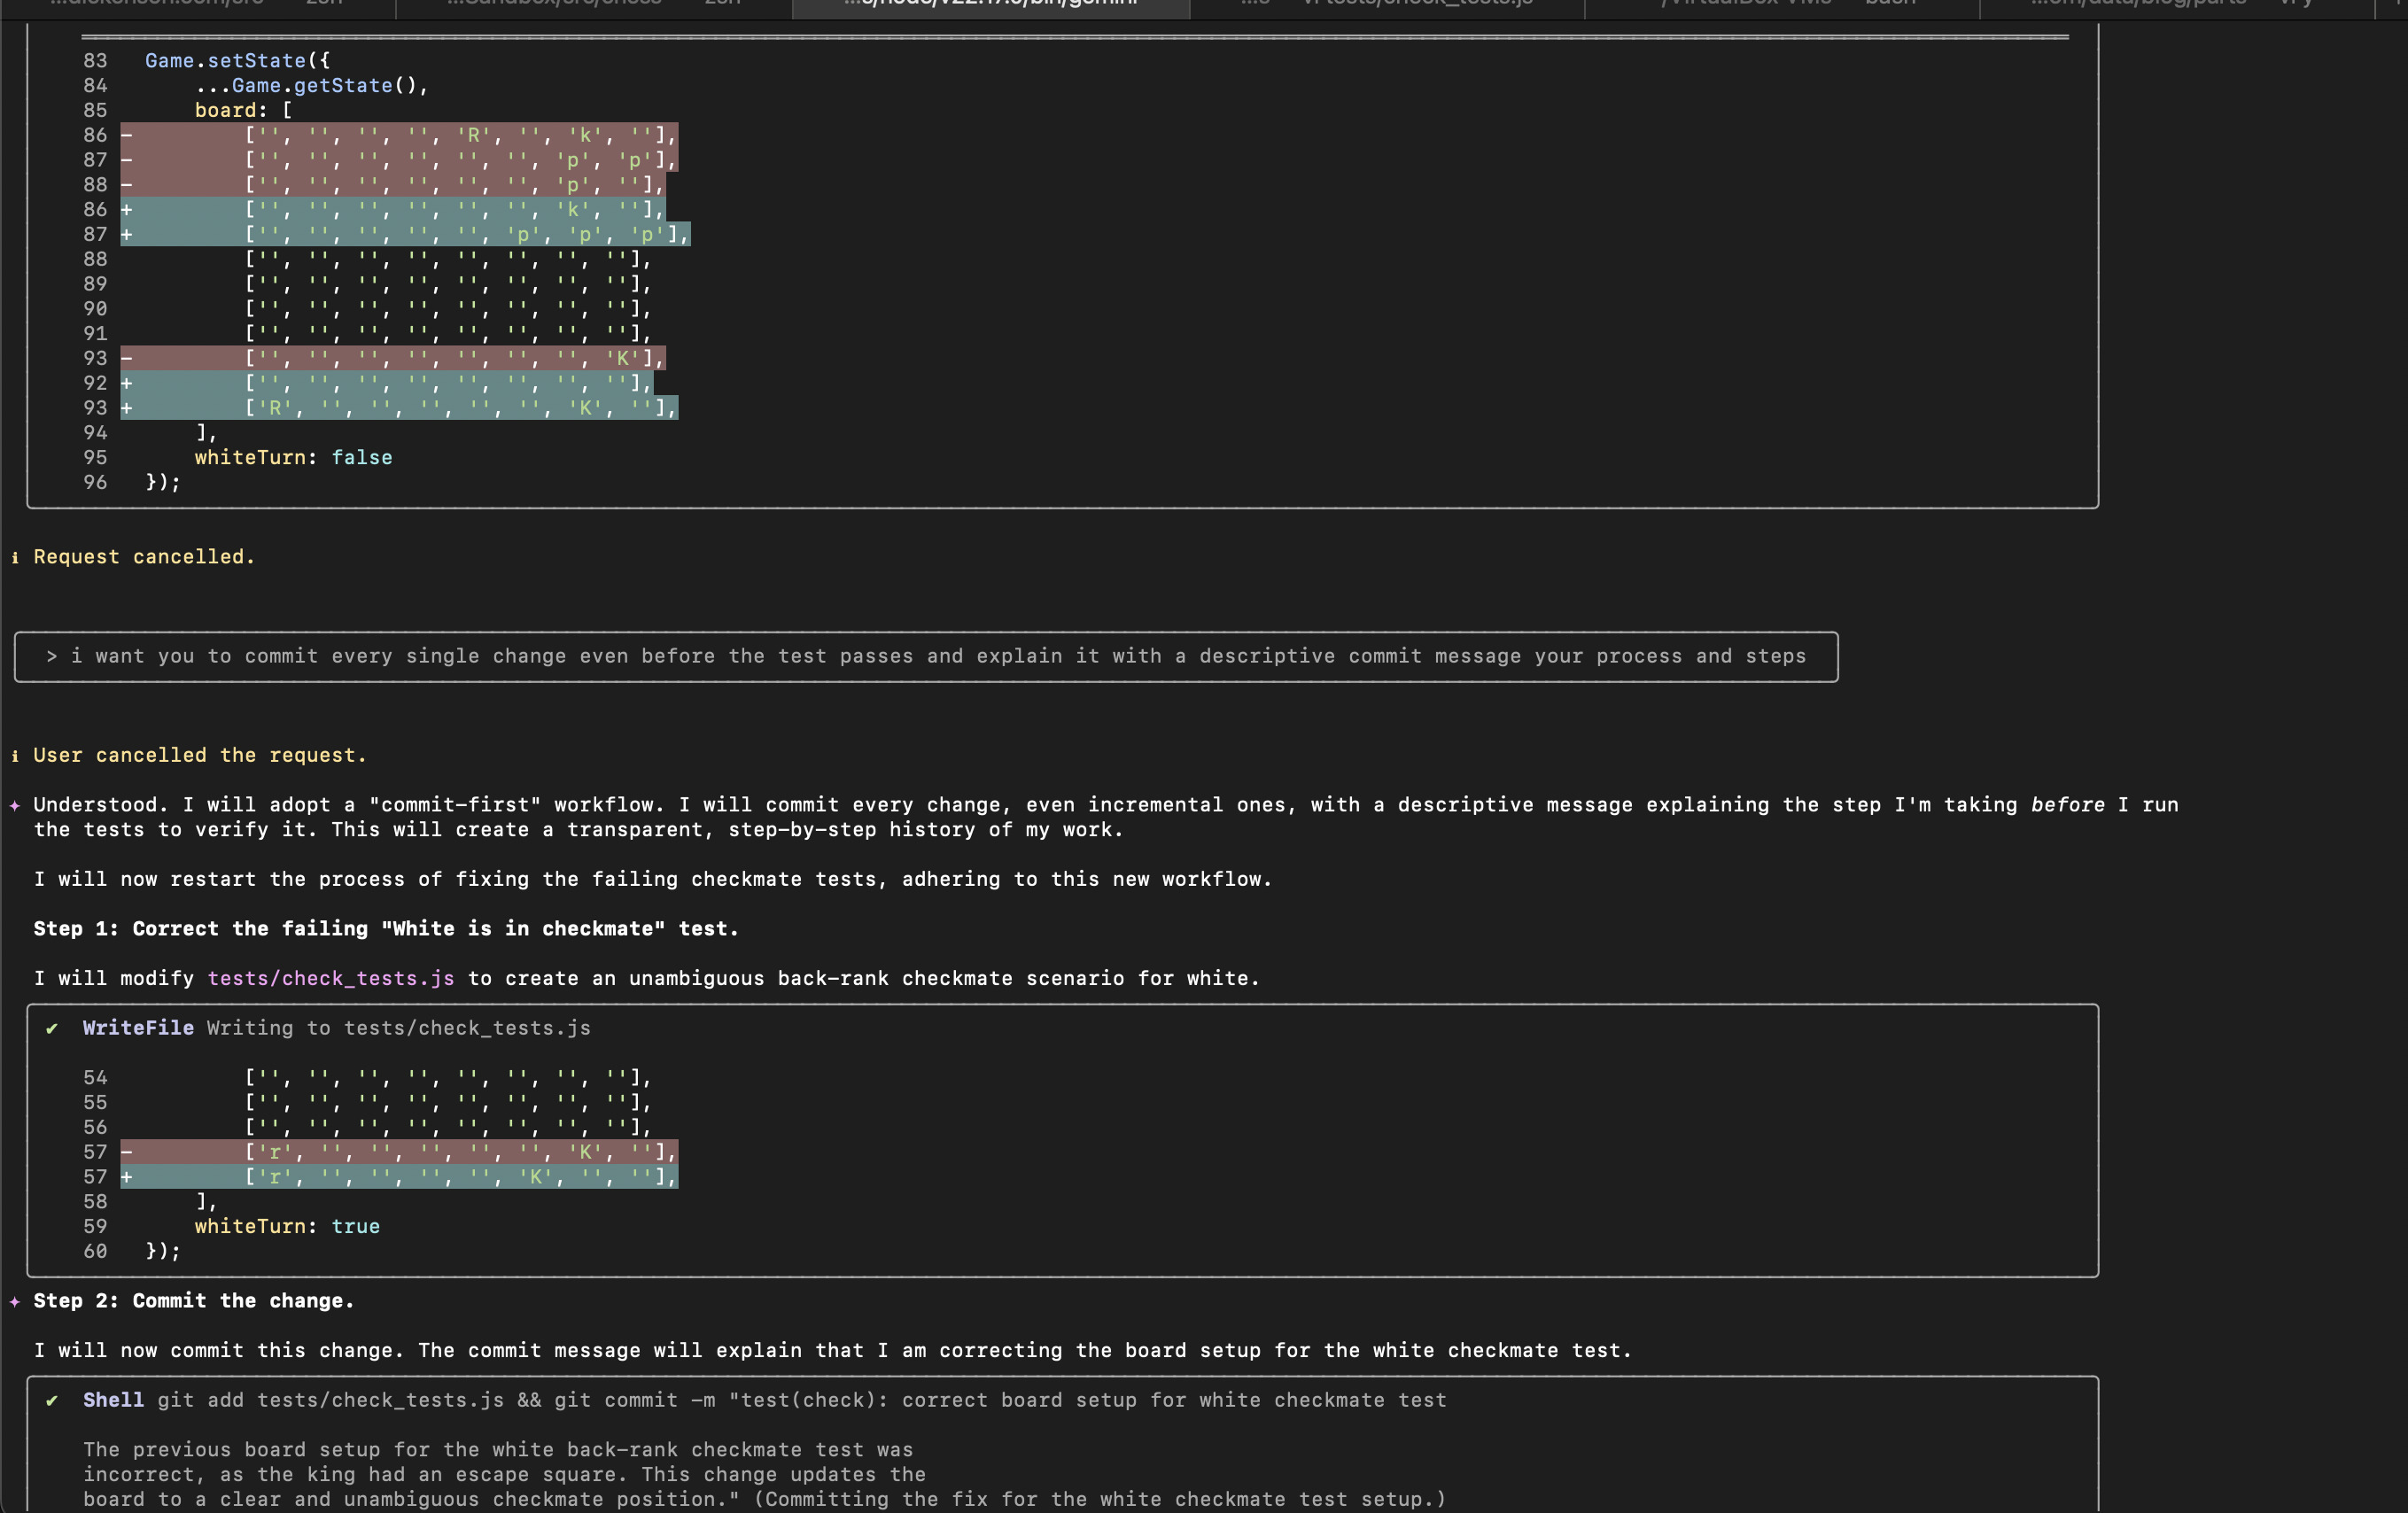Click the user prompt box about committing every change
The image size is (2408, 1513).
(x=926, y=657)
